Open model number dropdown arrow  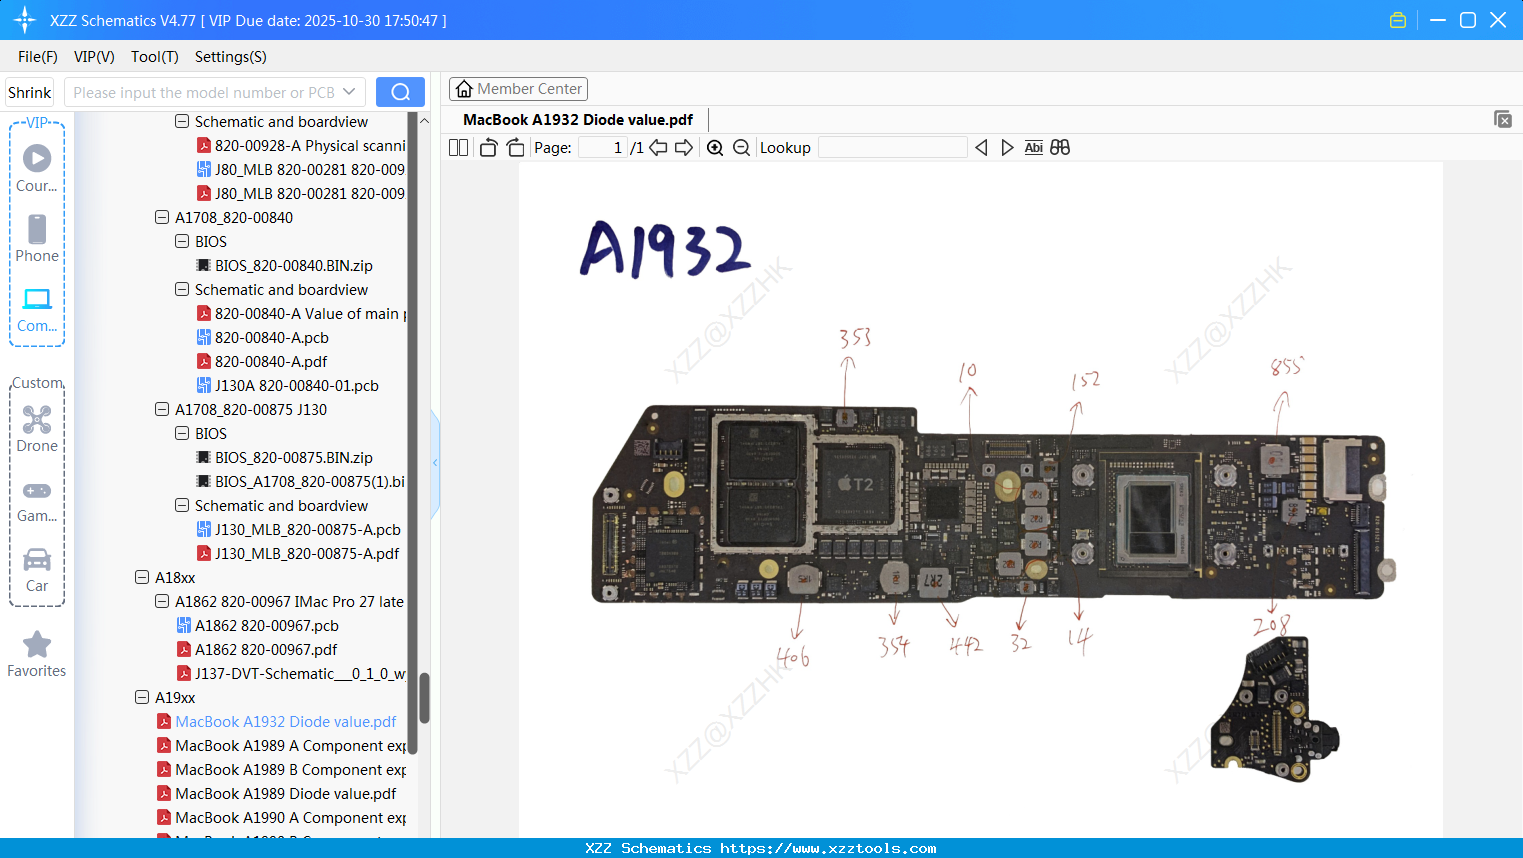coord(349,92)
